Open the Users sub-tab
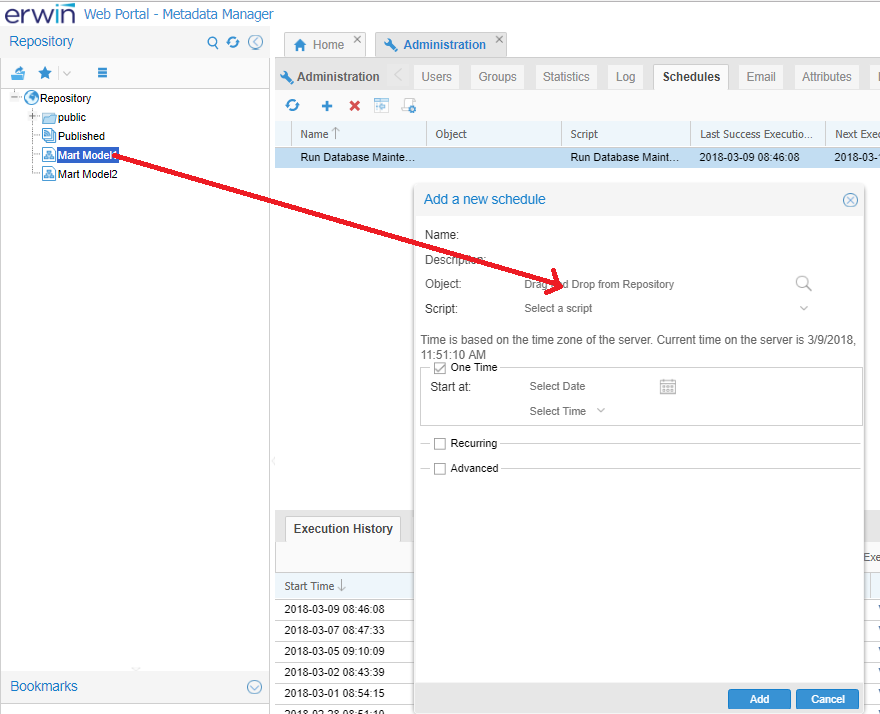 pos(437,77)
